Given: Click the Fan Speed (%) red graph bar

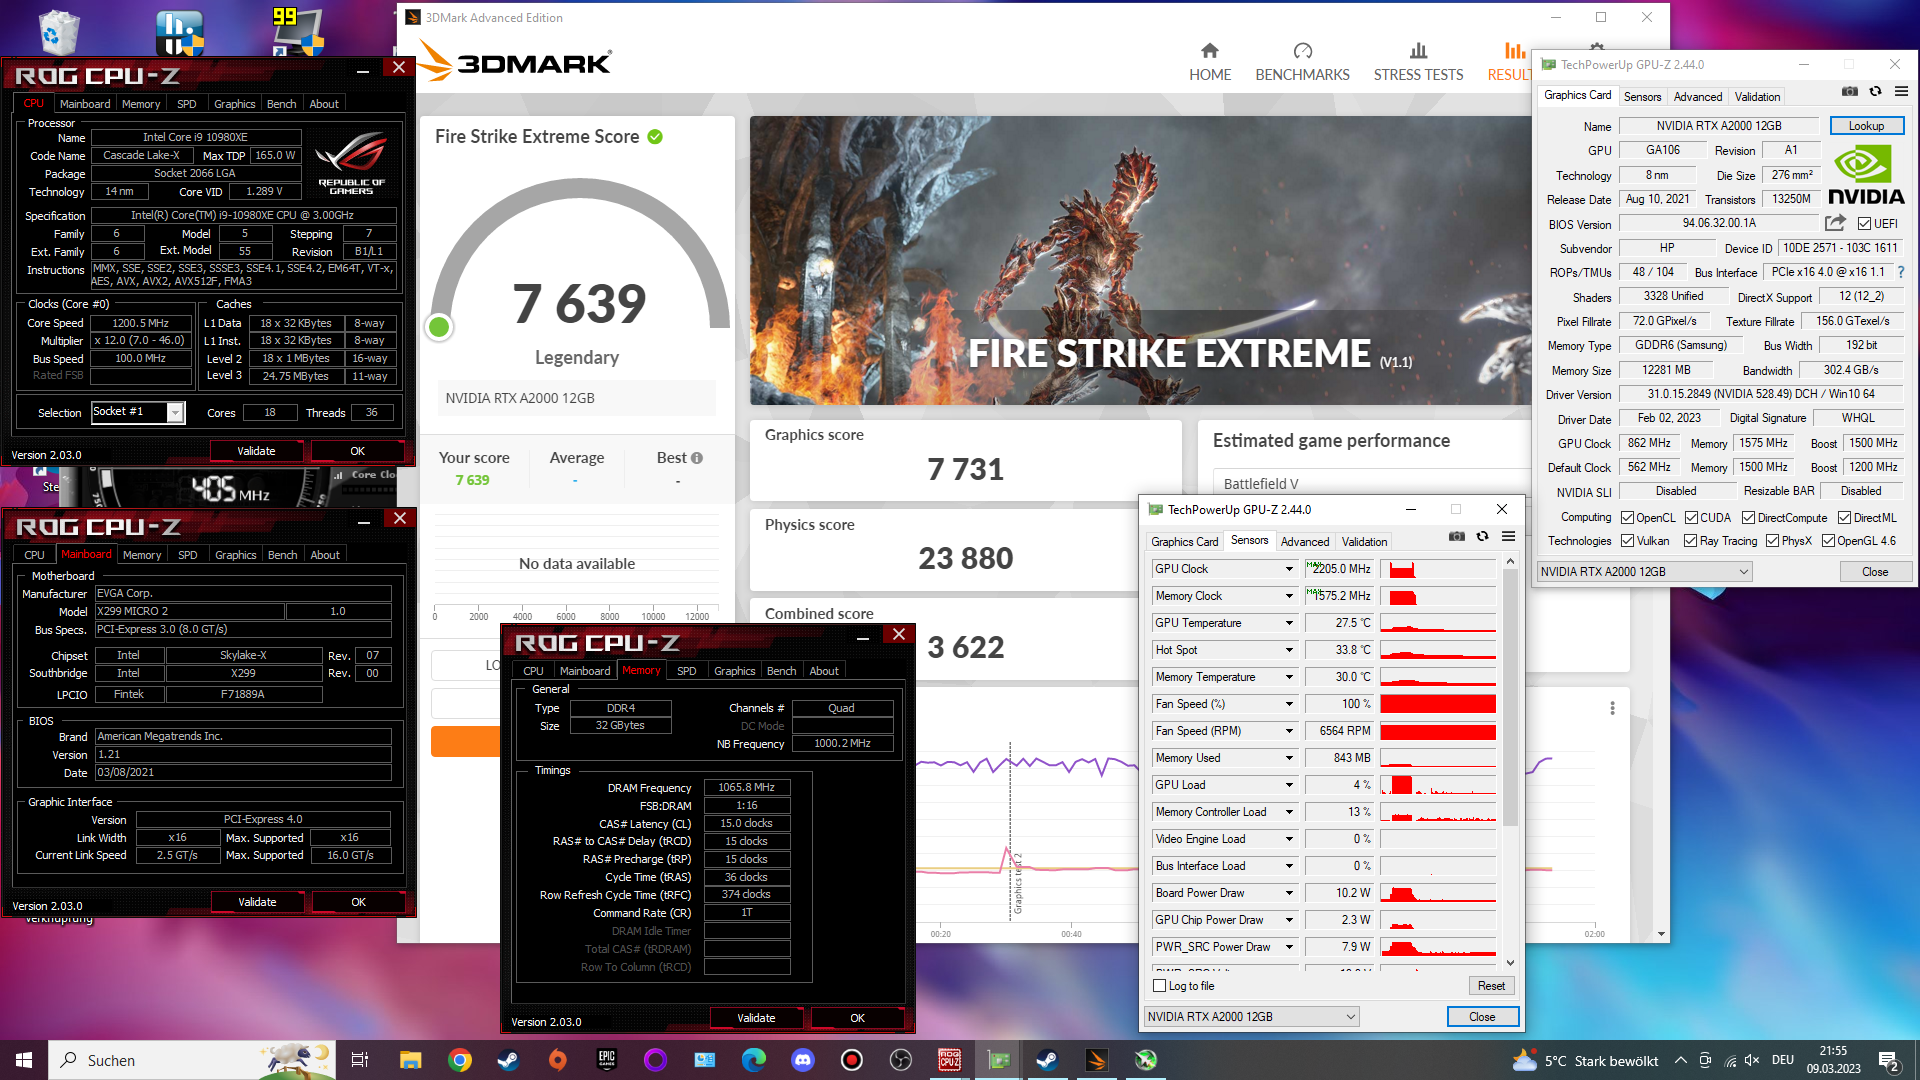Looking at the screenshot, I should (1438, 704).
